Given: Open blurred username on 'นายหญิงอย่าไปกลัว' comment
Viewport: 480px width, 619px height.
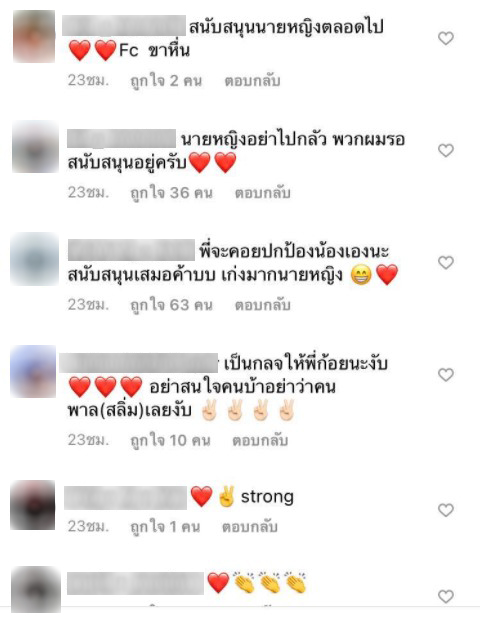Looking at the screenshot, I should click(x=121, y=139).
